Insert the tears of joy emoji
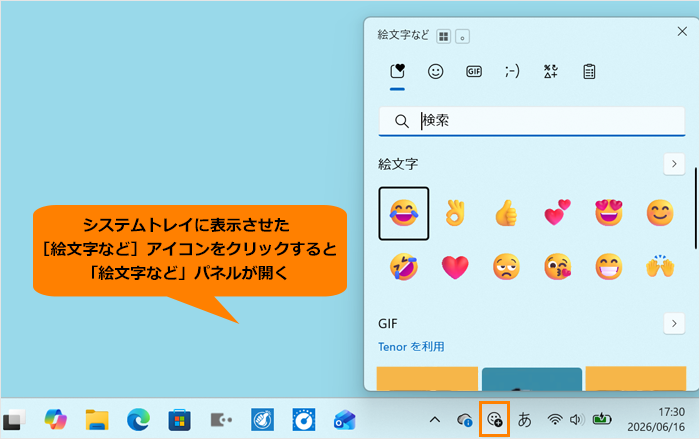 coord(404,213)
